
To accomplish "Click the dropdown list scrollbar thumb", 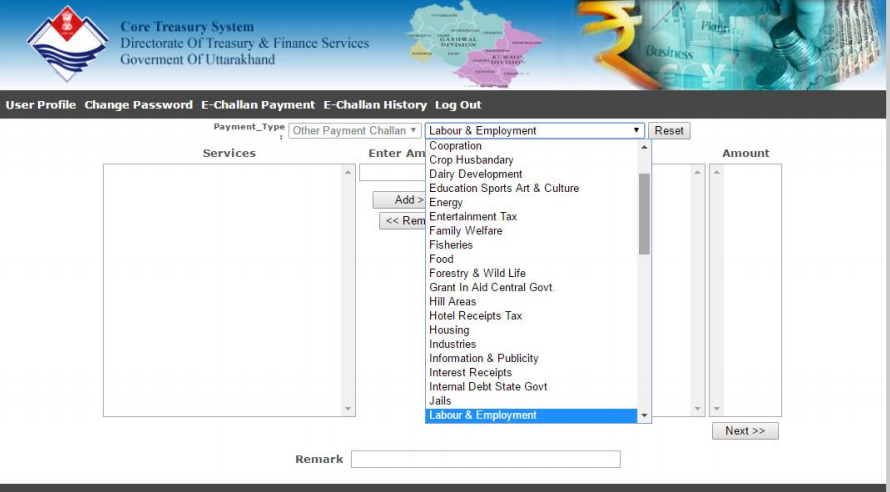I will 644,214.
